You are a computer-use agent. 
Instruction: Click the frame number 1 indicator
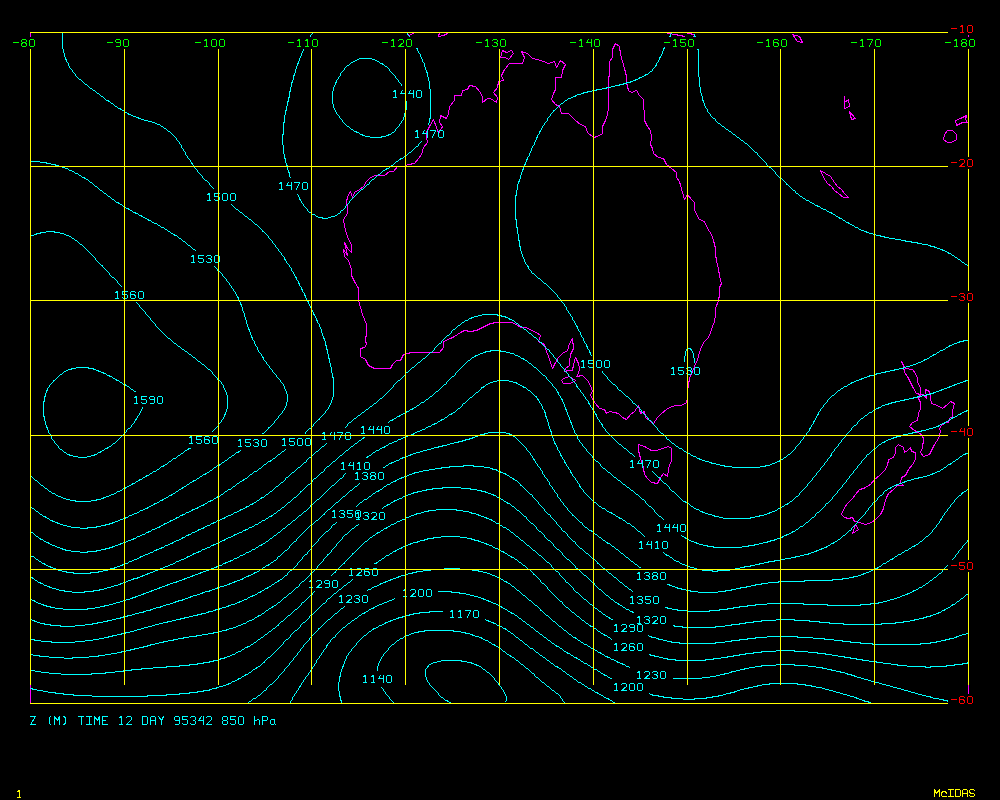pos(19,793)
